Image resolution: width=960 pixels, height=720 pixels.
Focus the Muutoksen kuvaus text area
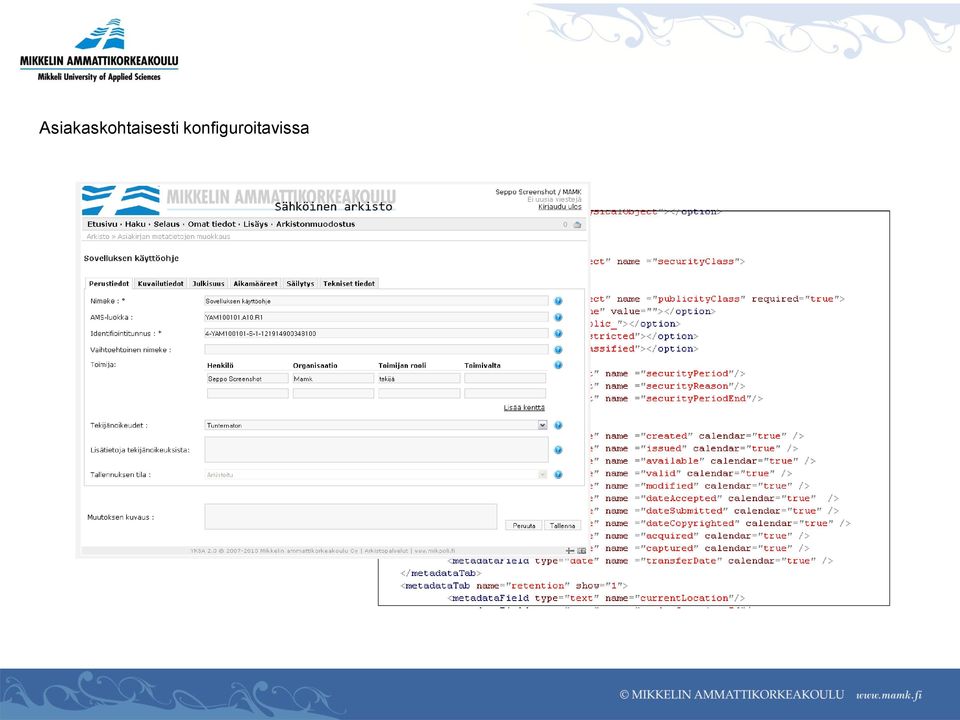point(351,517)
